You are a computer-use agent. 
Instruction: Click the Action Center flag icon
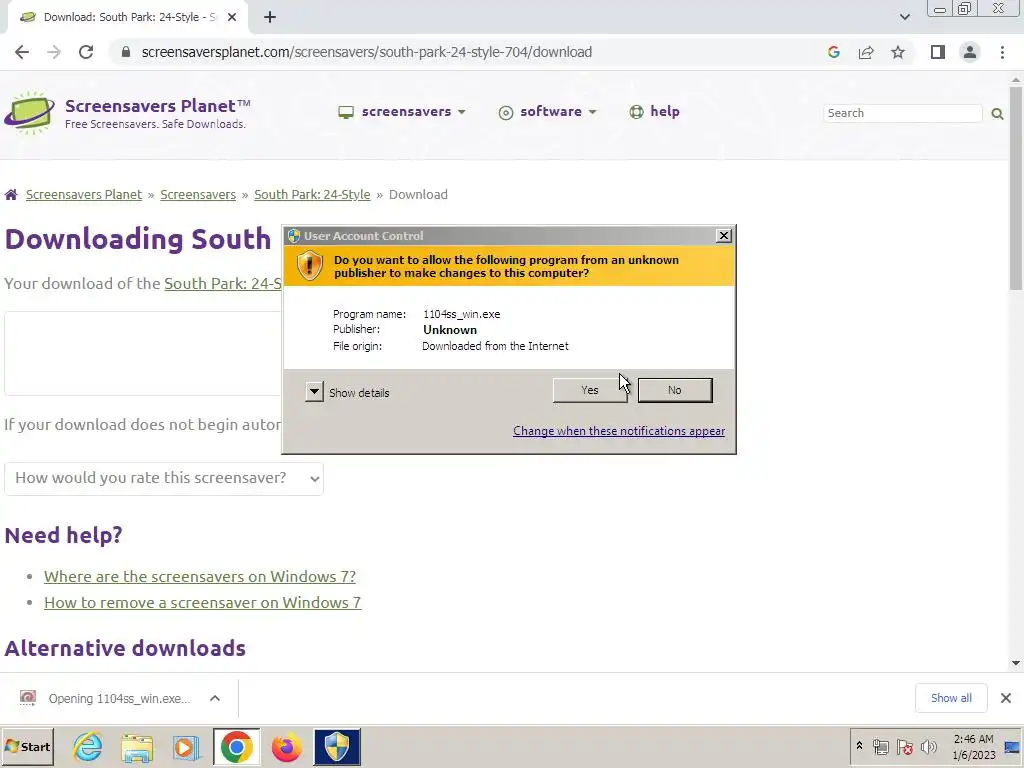coord(904,747)
